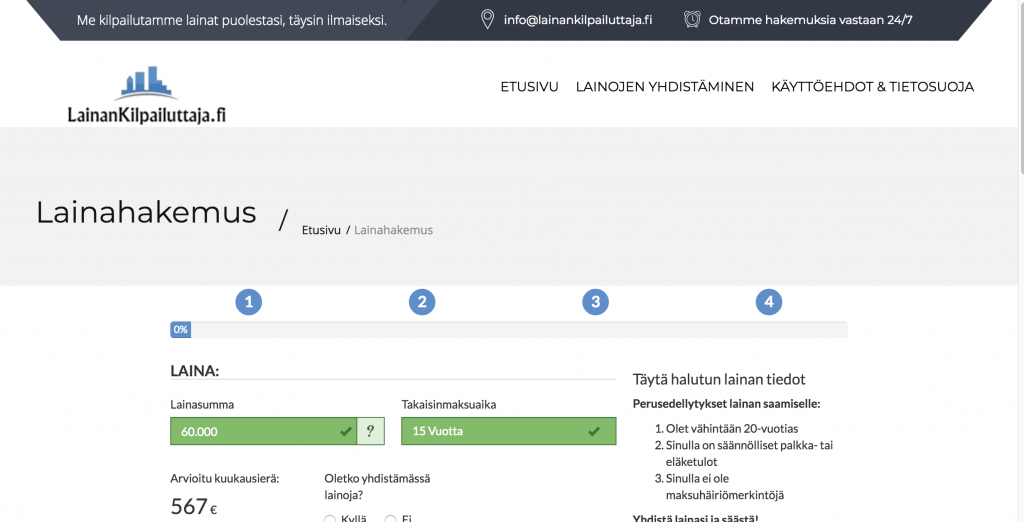Click the question mark help icon beside Lainasumma
This screenshot has height=522, width=1024.
click(370, 431)
